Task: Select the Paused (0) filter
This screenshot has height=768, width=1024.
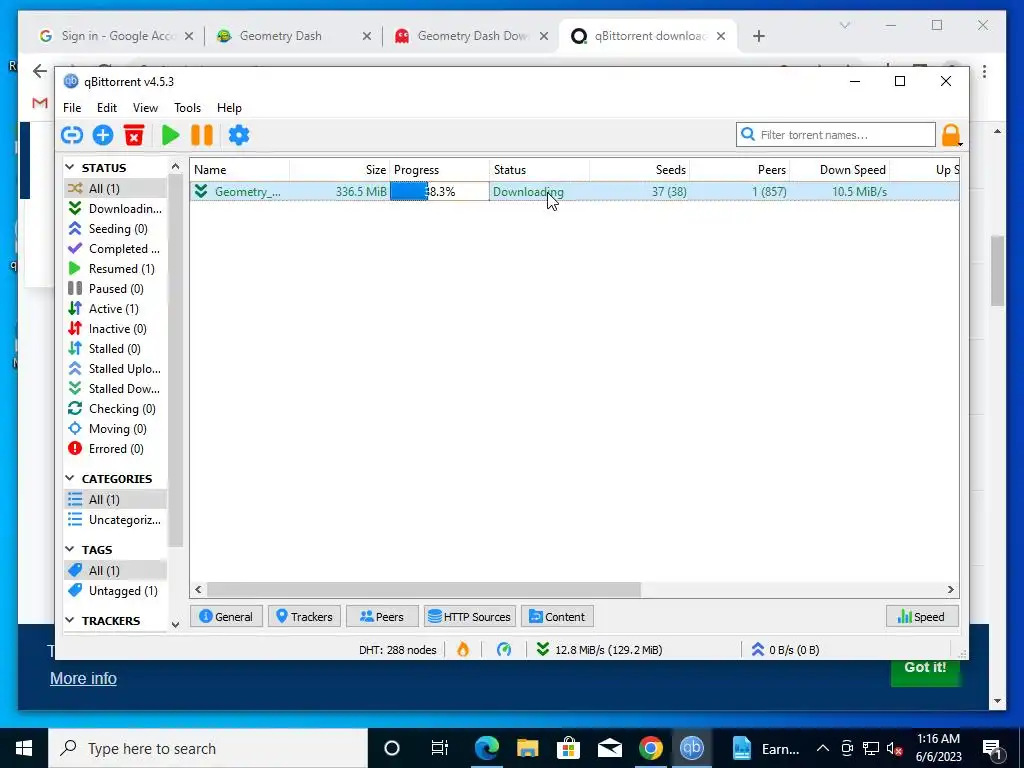Action: coord(115,289)
